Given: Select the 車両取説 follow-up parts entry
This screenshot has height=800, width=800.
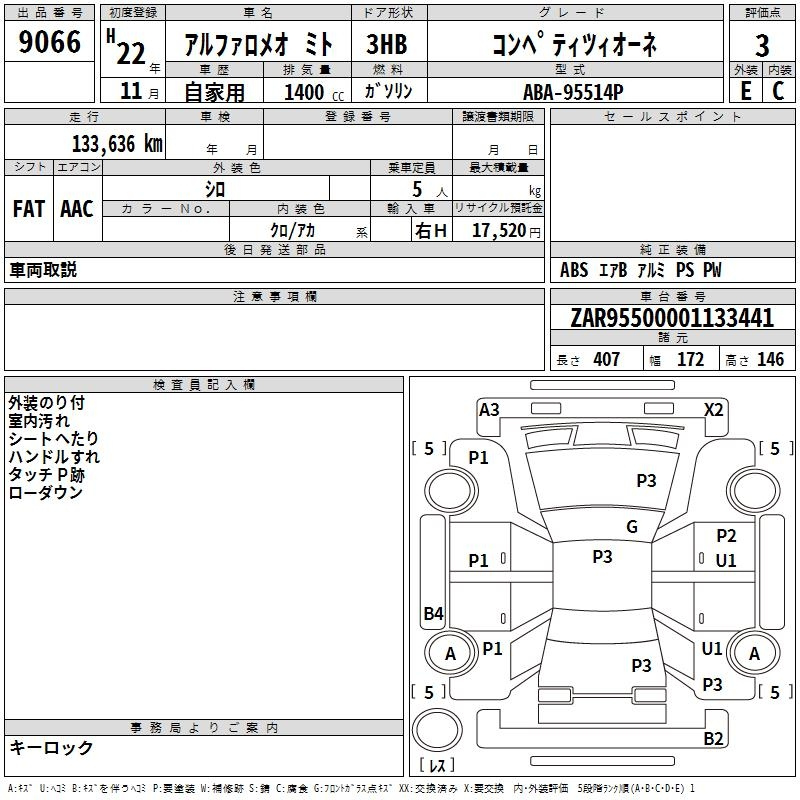Looking at the screenshot, I should (x=43, y=270).
